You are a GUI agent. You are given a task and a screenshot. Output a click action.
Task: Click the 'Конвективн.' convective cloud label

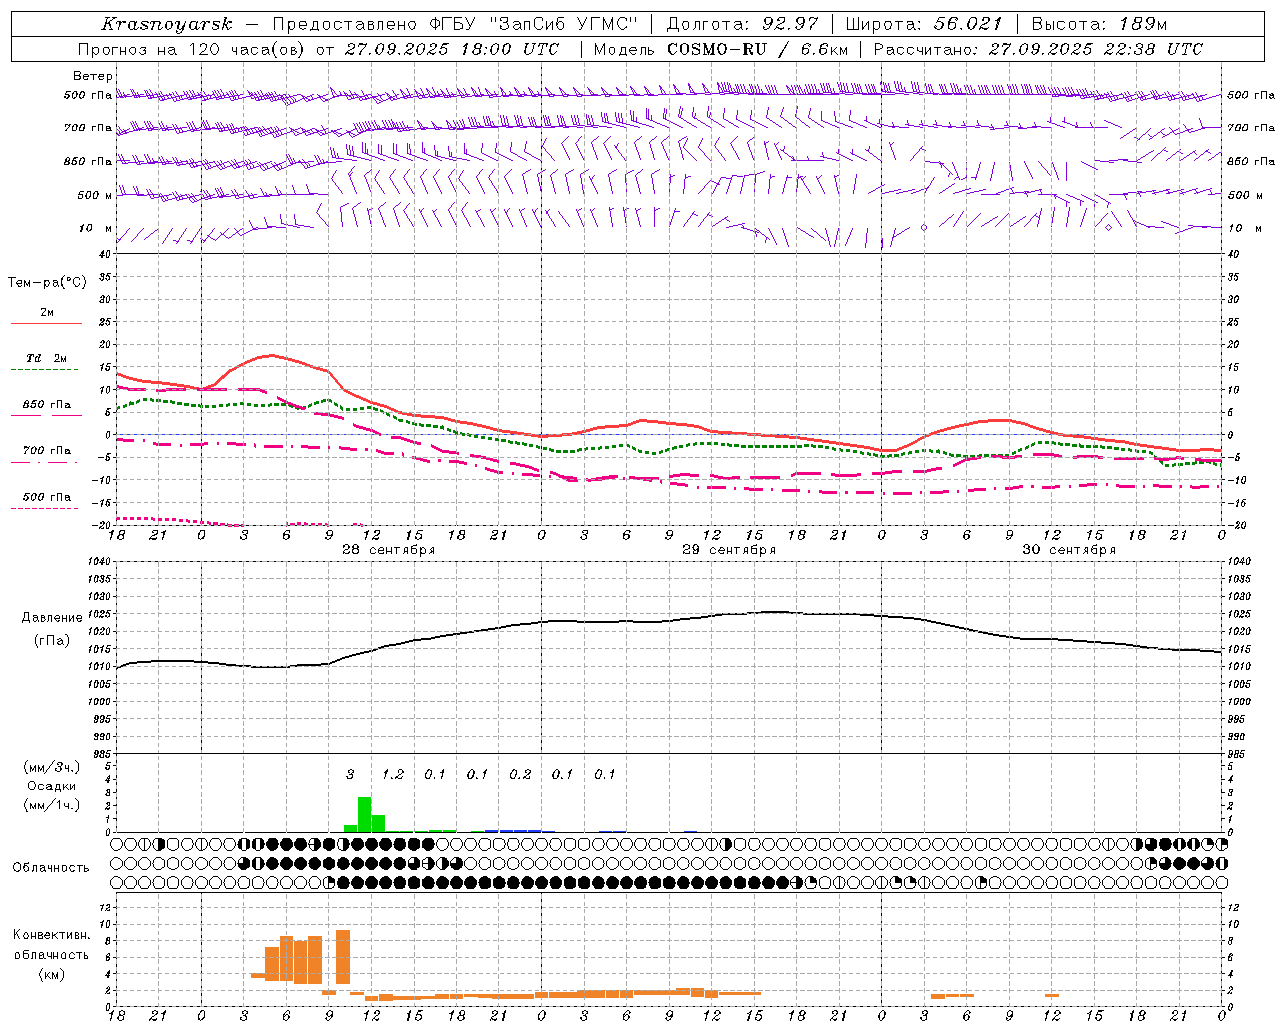[51, 935]
